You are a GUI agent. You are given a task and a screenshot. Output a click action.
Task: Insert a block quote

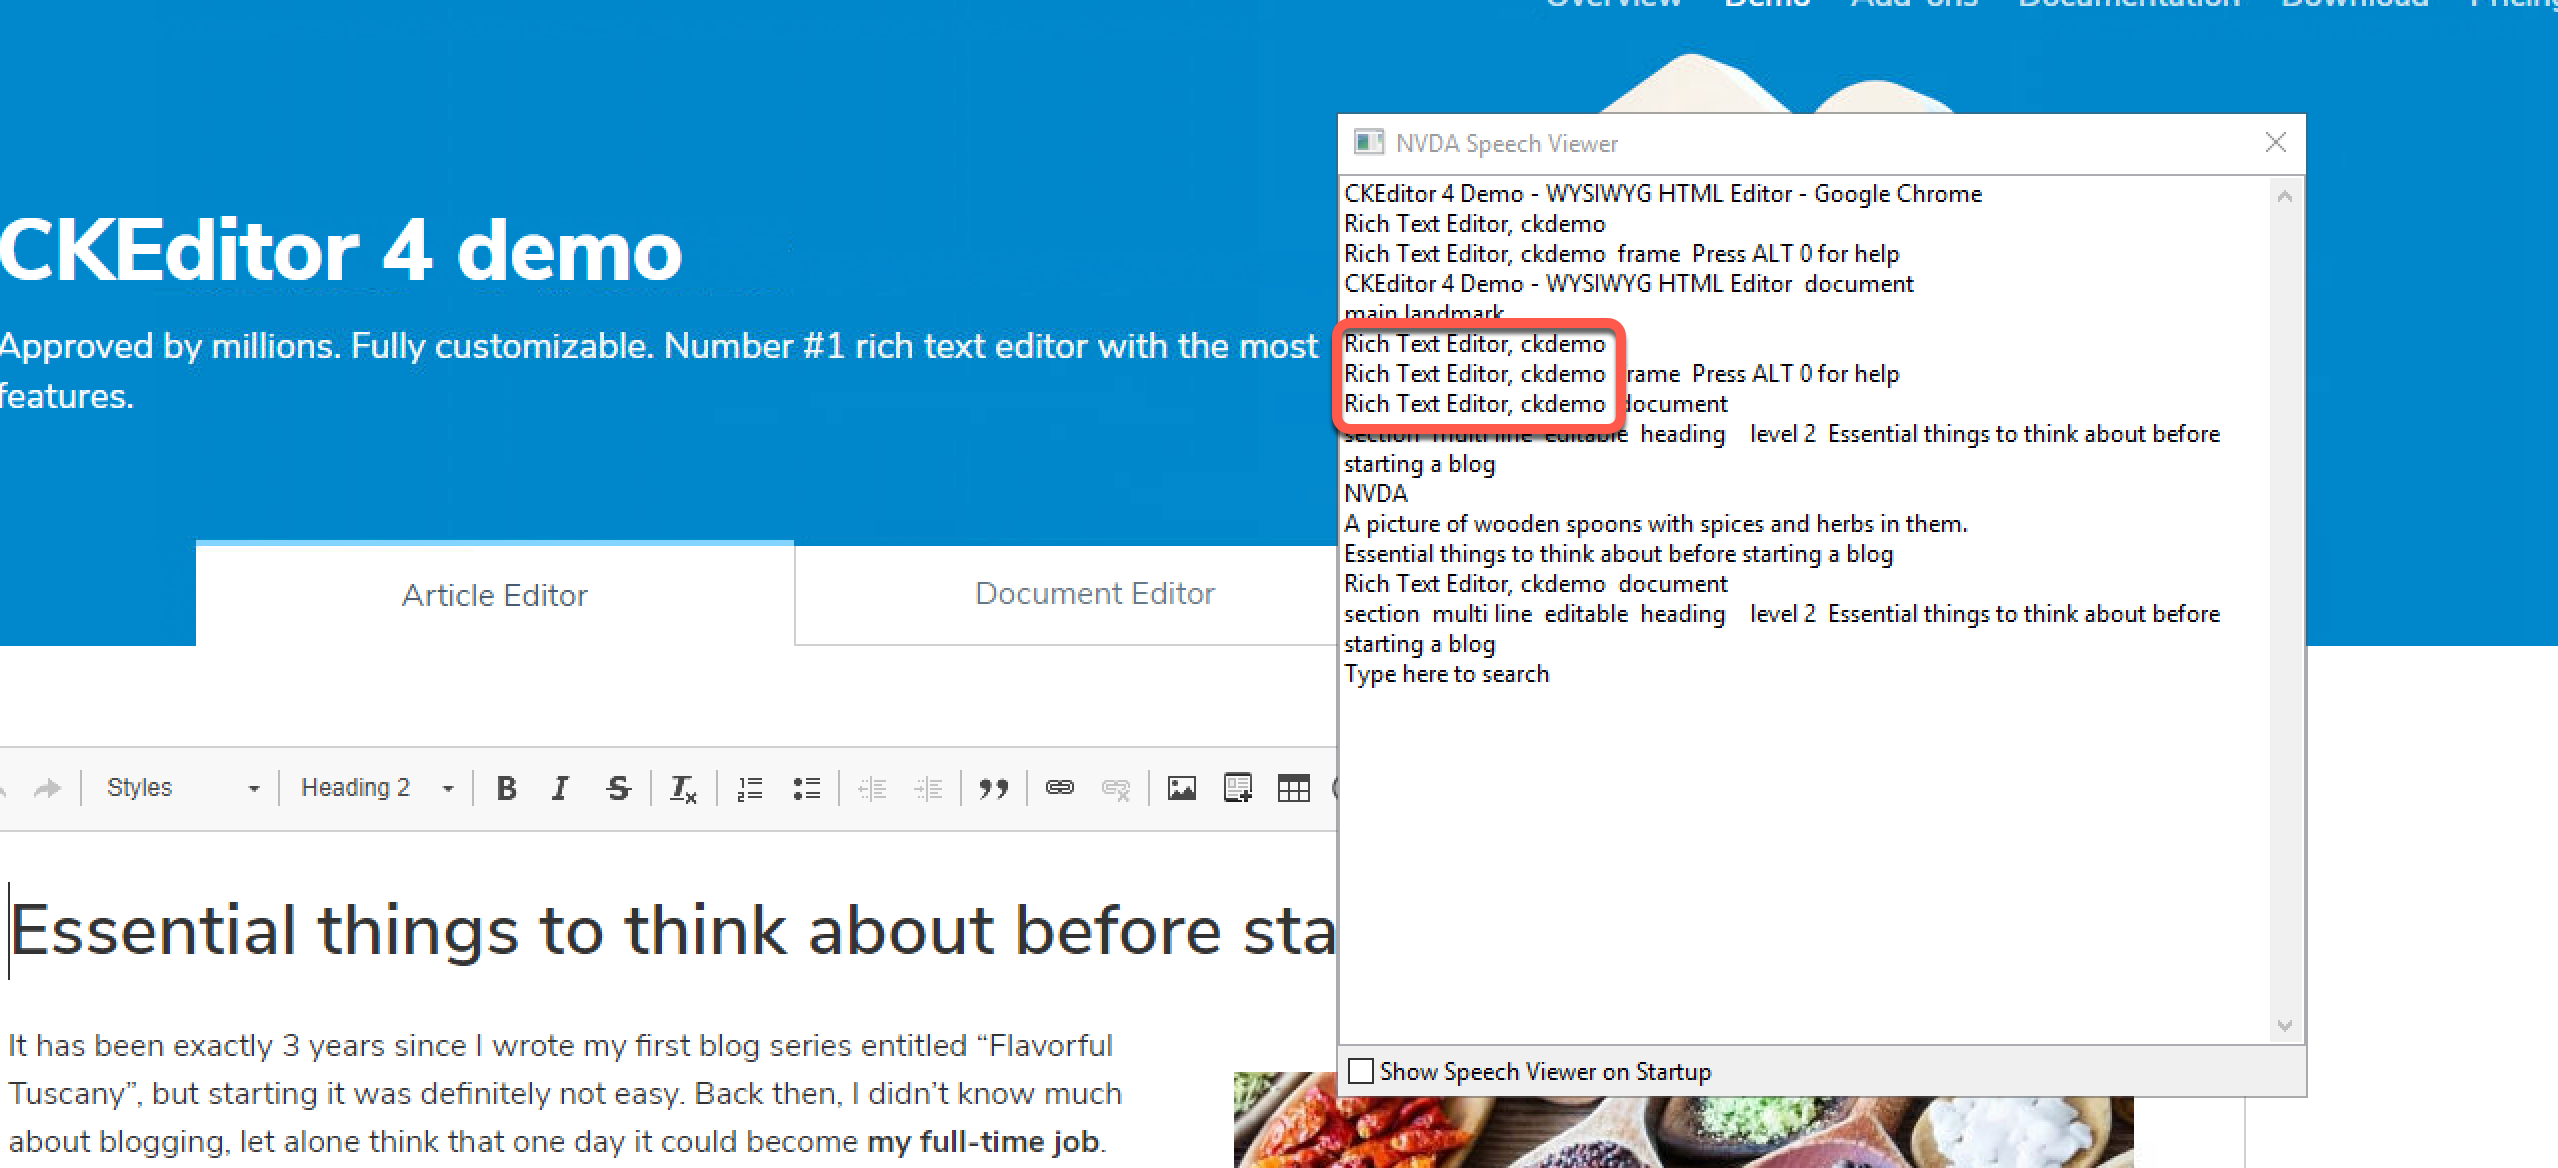coord(994,788)
